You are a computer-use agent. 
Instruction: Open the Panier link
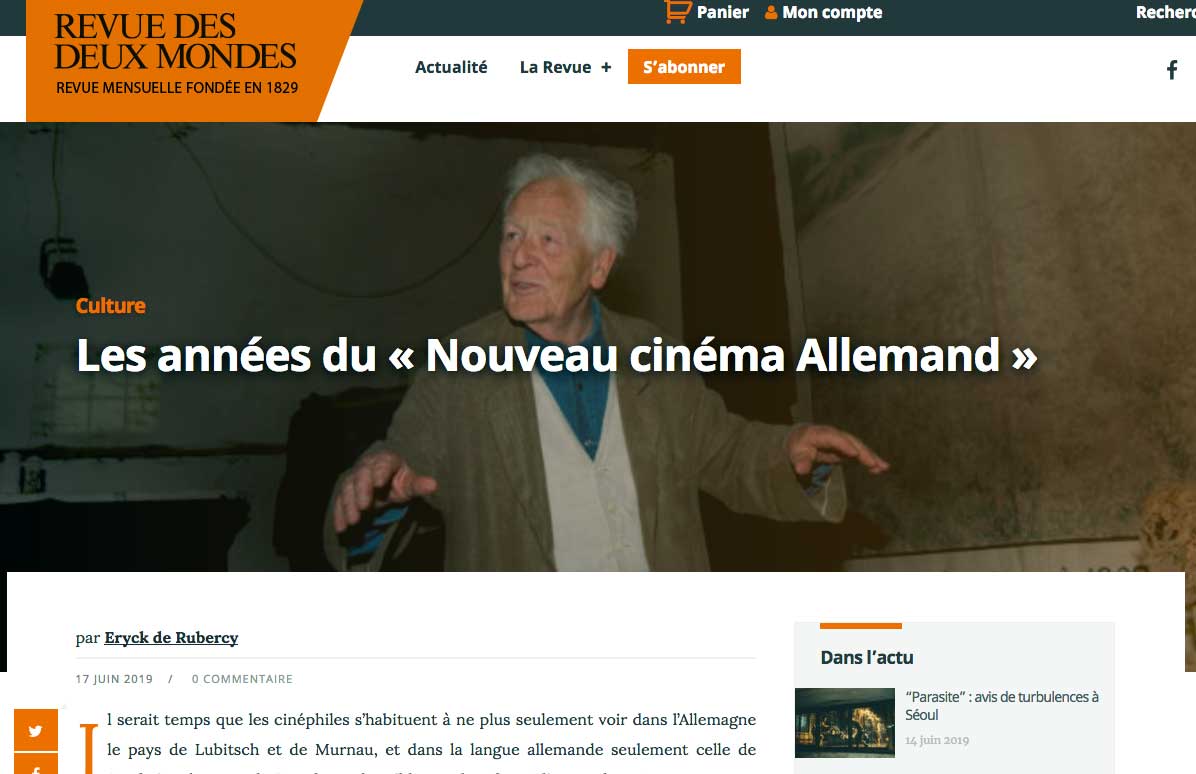[722, 12]
